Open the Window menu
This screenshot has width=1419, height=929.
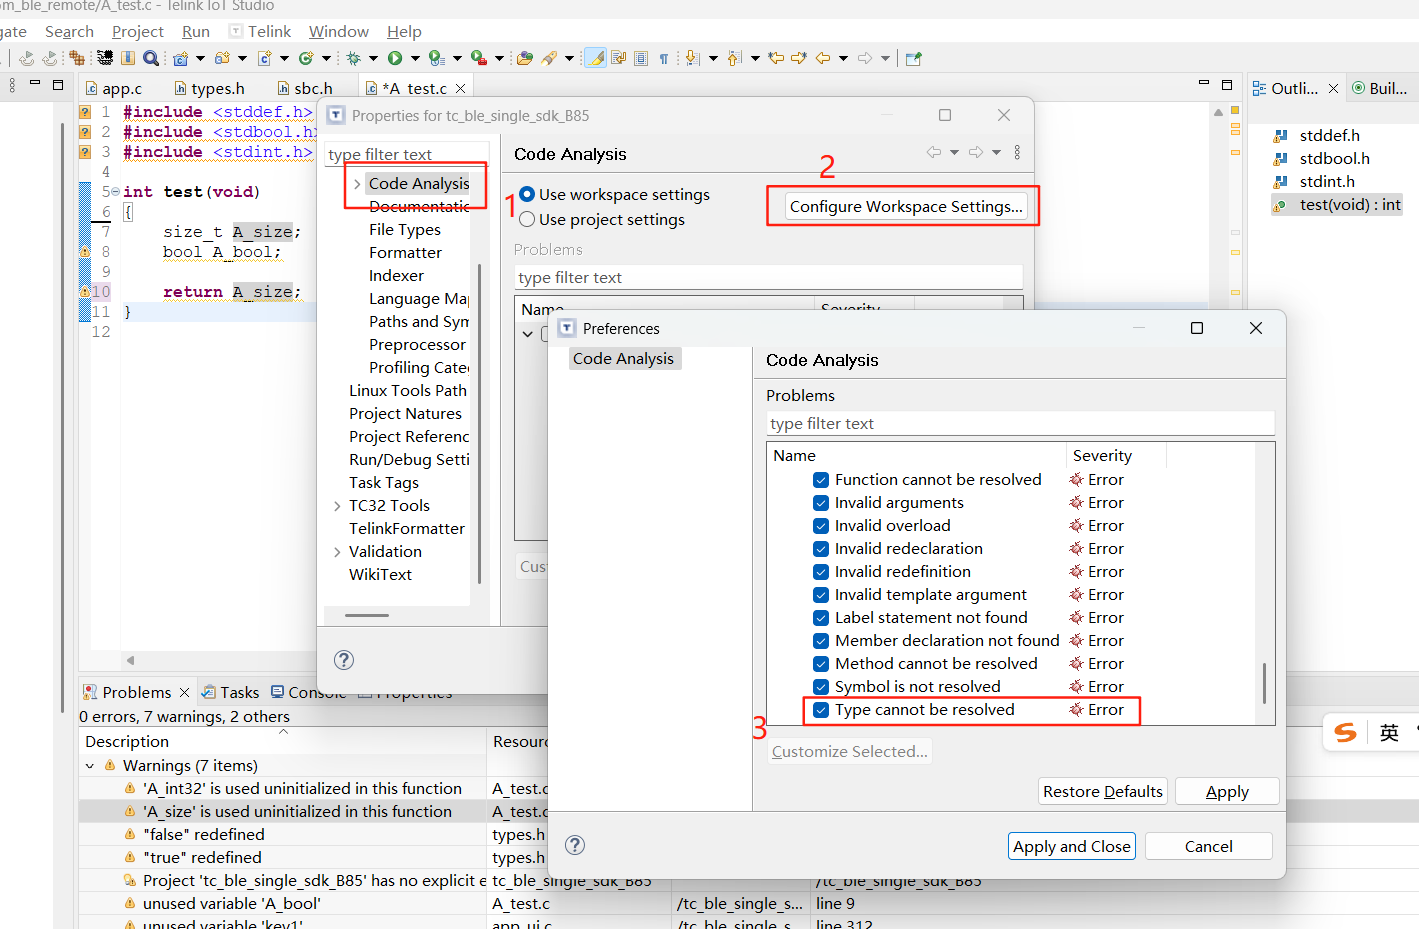click(339, 31)
